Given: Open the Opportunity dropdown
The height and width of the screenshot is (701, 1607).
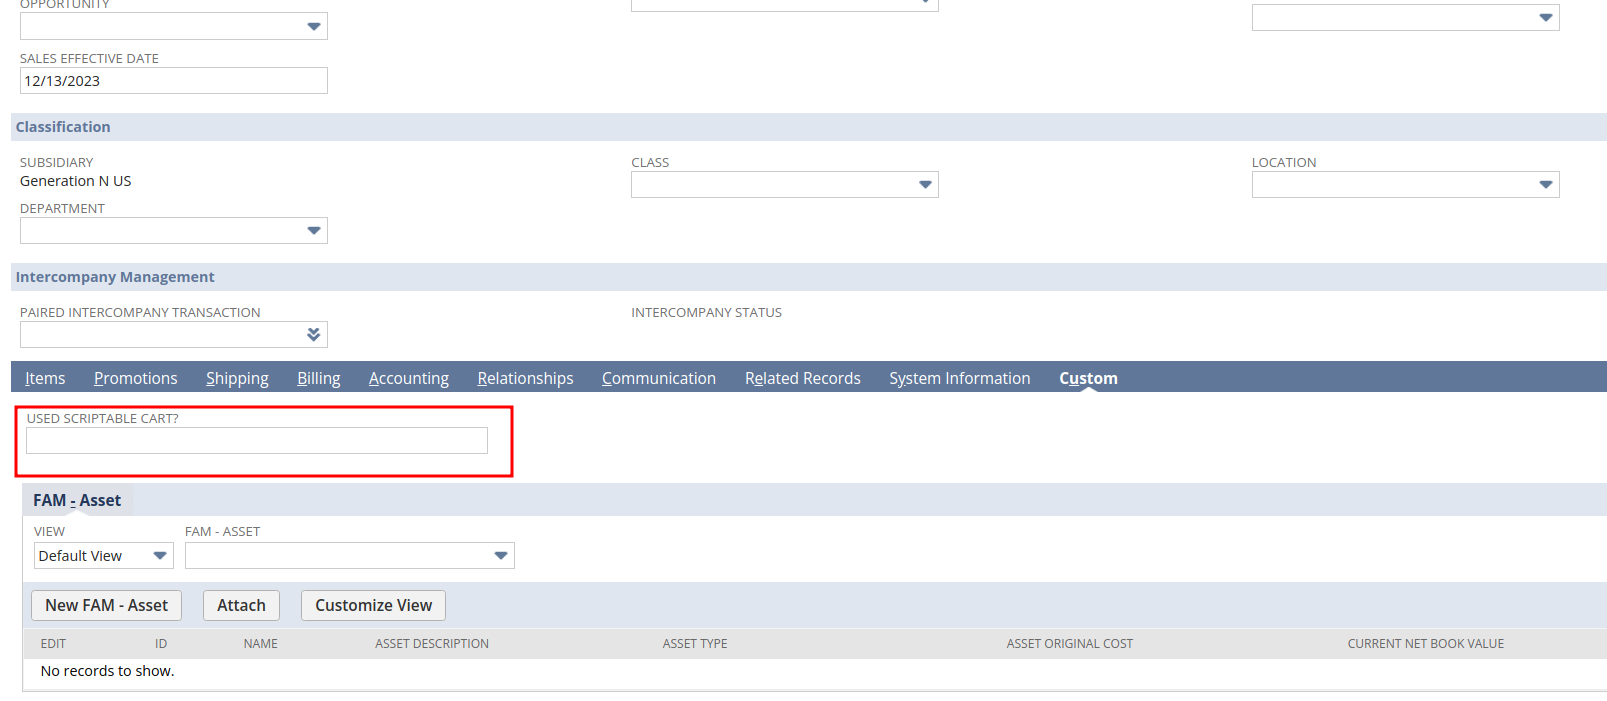Looking at the screenshot, I should [313, 26].
